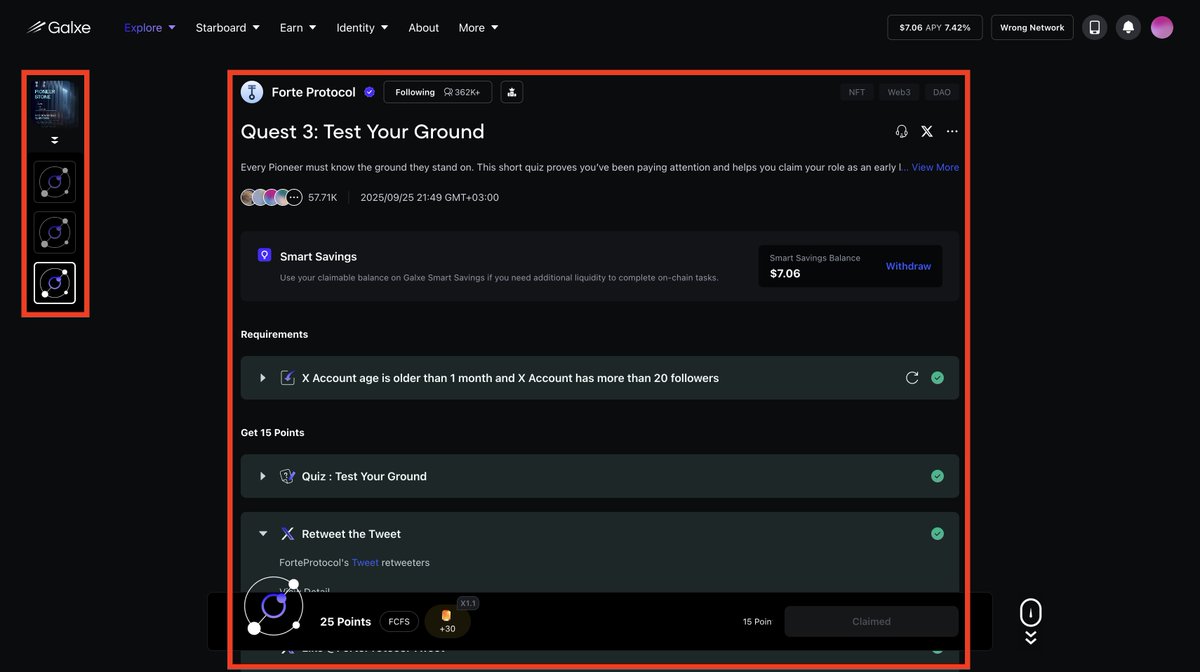Click the 57.71K participants count
The image size is (1200, 672).
[322, 197]
